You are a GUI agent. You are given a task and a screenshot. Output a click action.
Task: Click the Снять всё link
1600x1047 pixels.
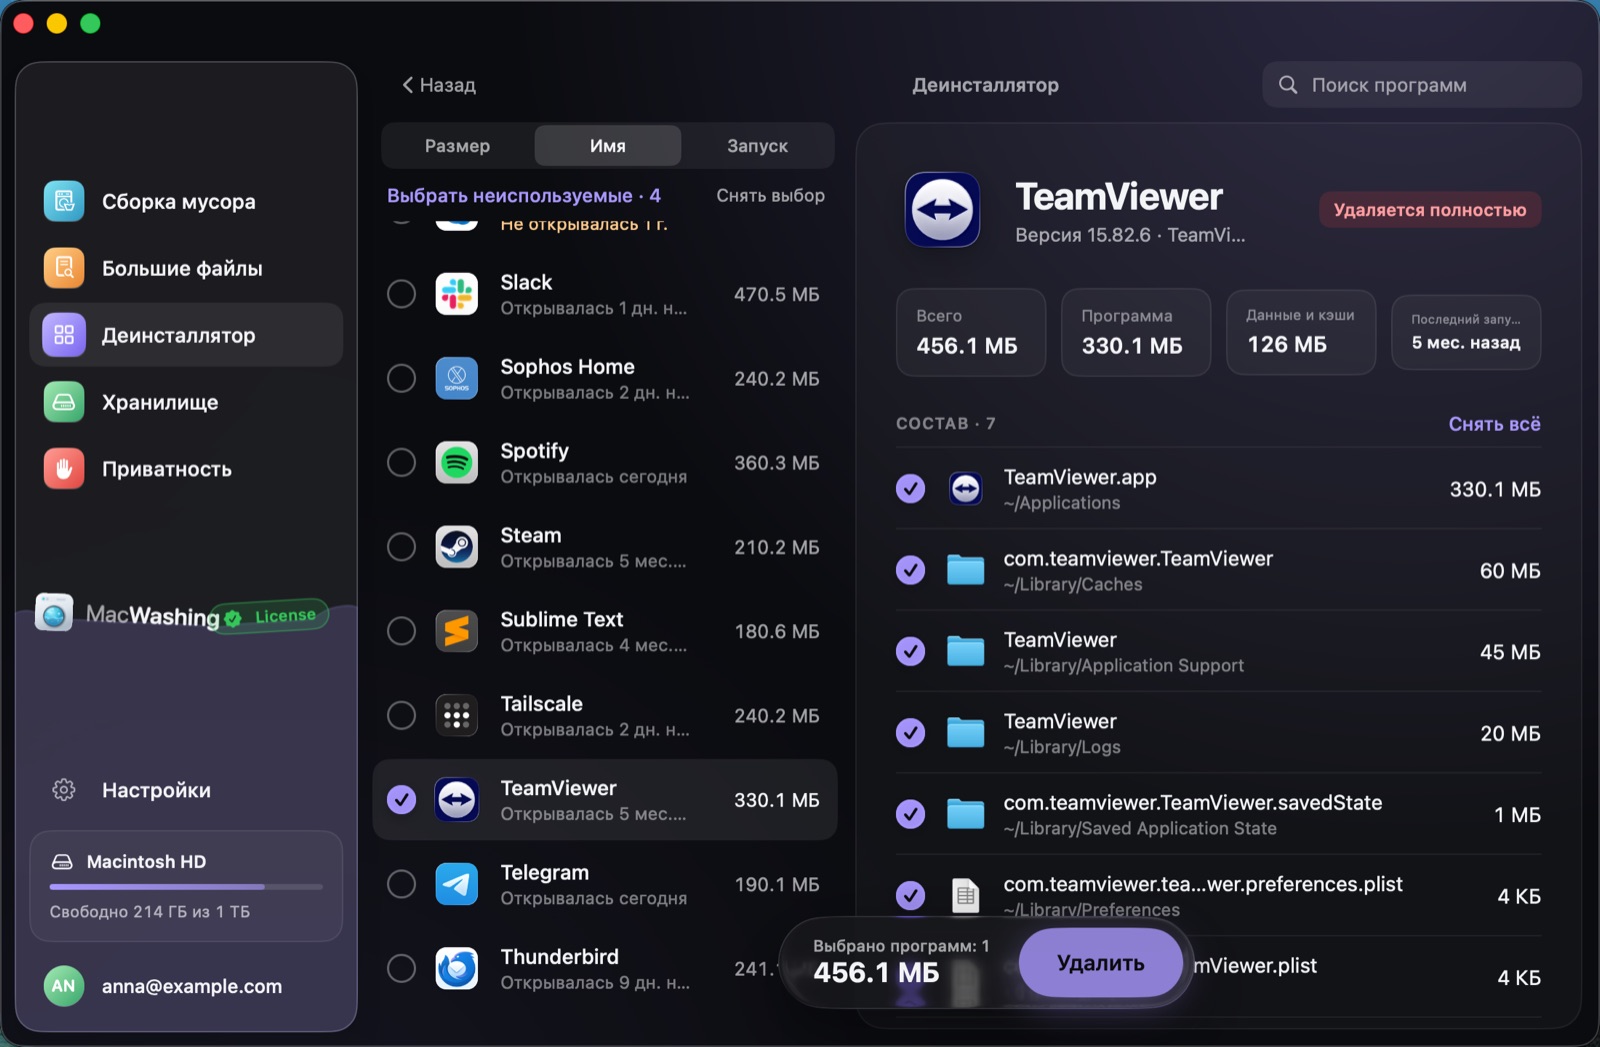point(1494,424)
